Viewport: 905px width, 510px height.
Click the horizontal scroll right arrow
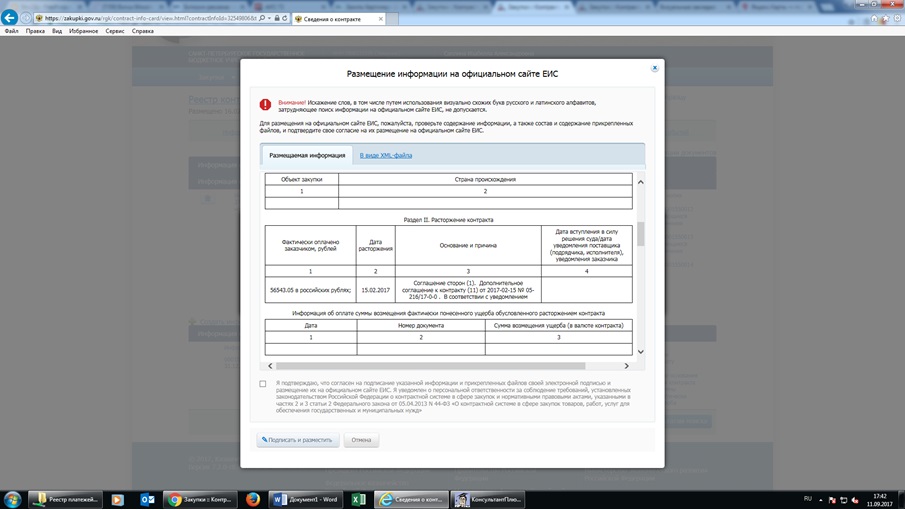tap(626, 366)
